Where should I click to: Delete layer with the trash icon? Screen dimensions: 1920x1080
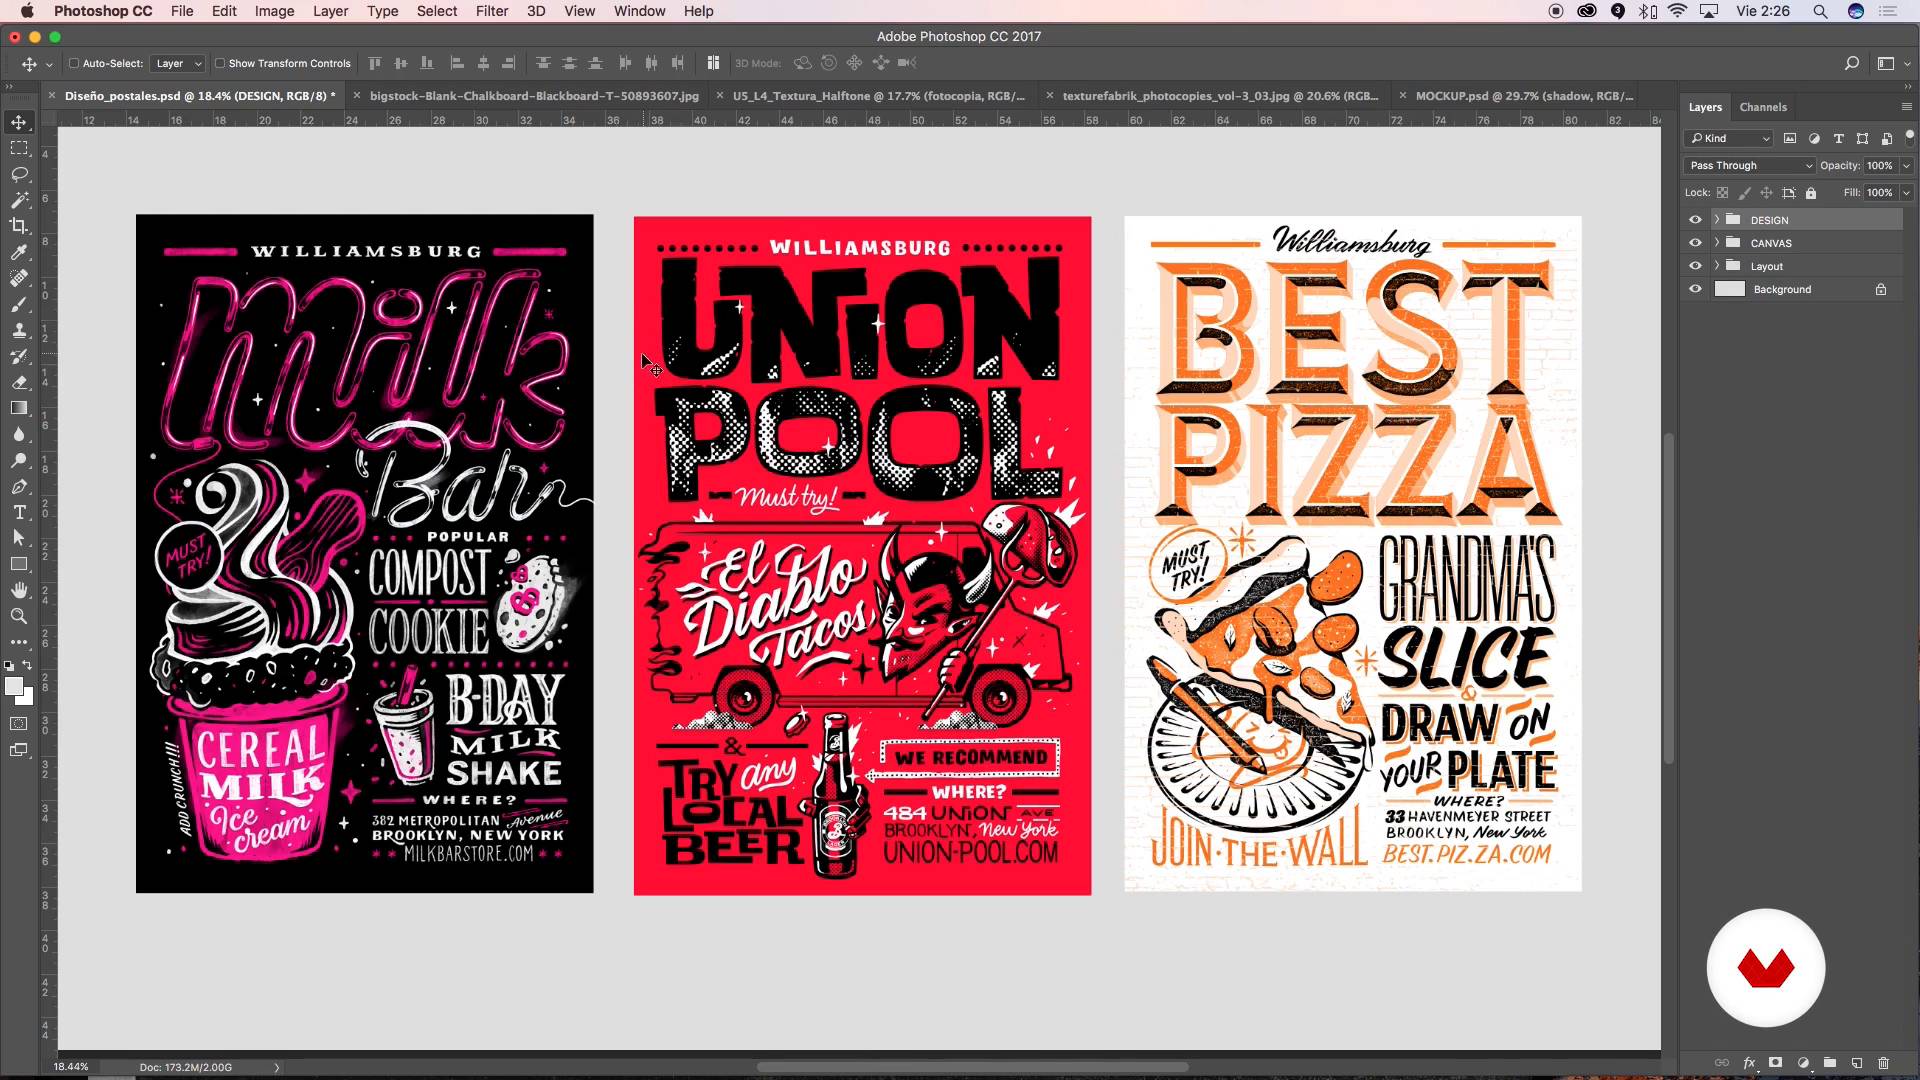point(1883,1063)
